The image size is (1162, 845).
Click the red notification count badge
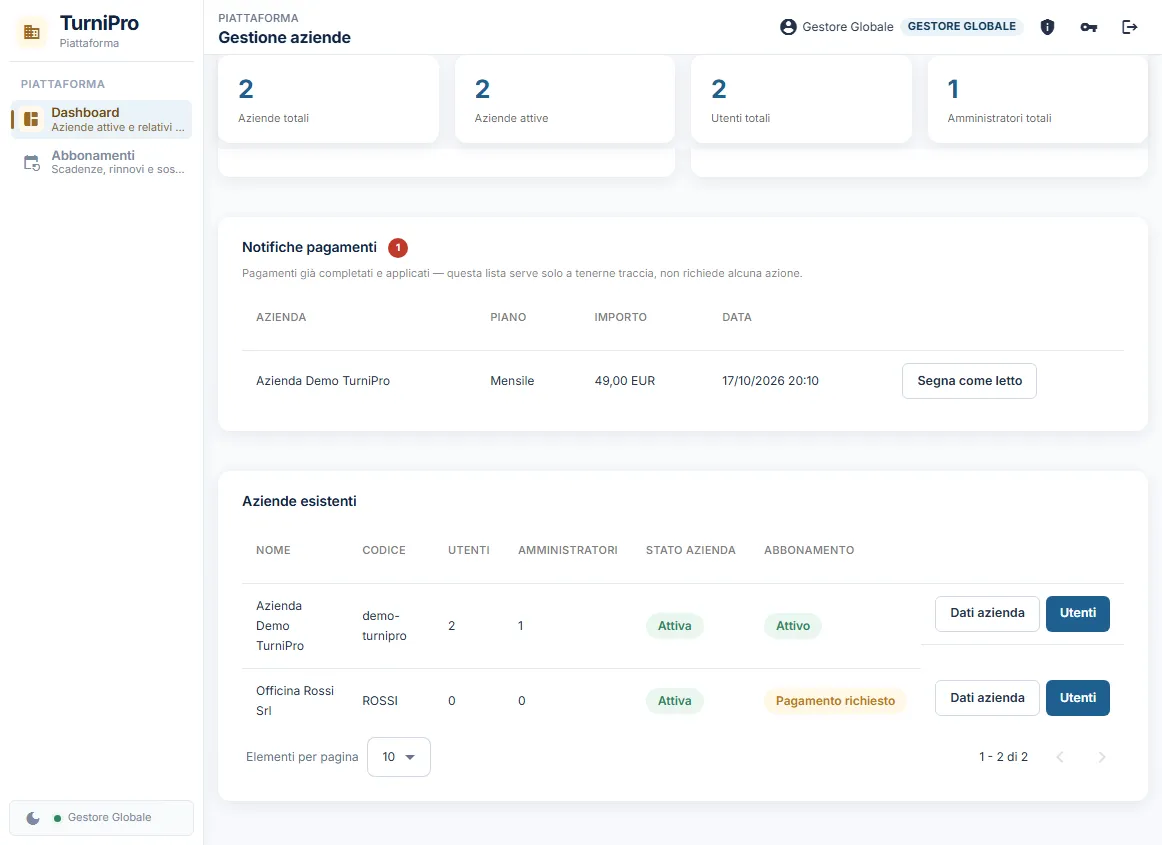tap(398, 248)
